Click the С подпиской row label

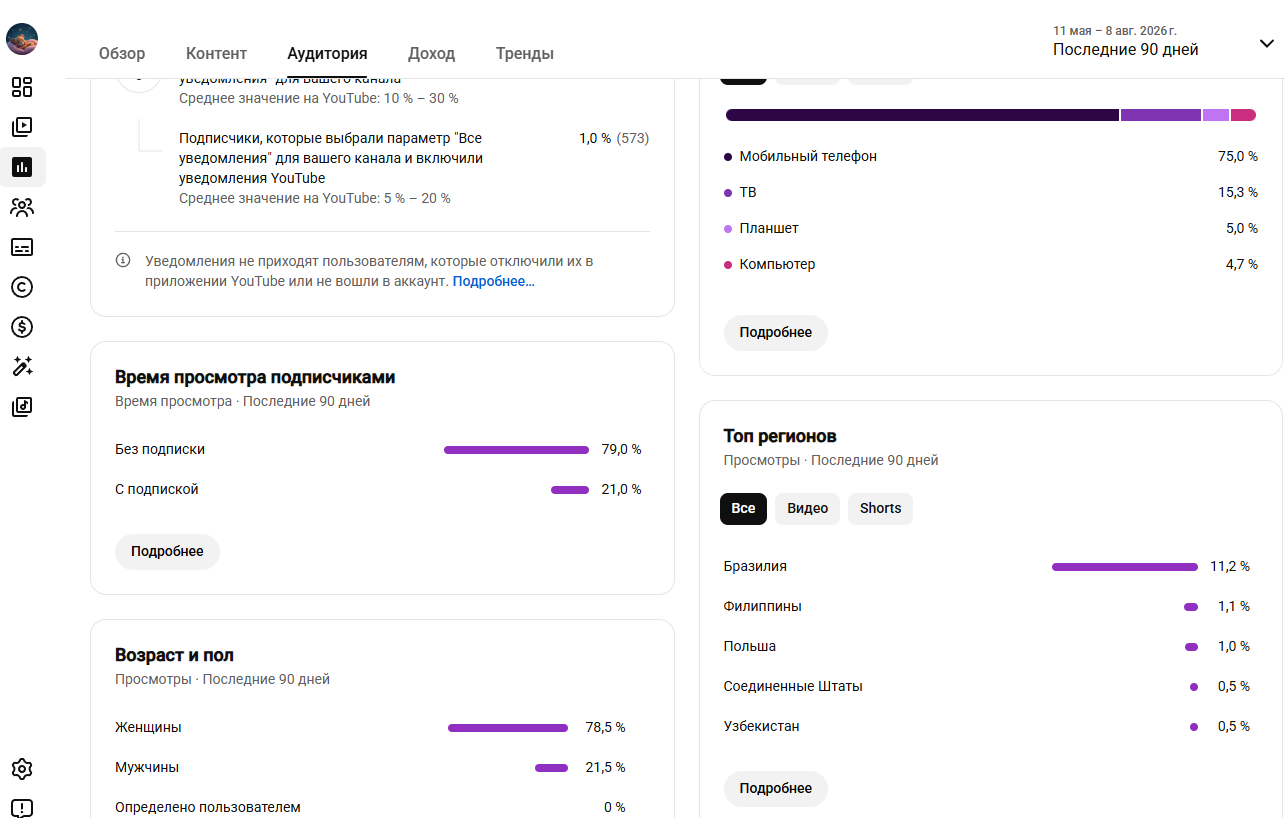click(x=157, y=489)
